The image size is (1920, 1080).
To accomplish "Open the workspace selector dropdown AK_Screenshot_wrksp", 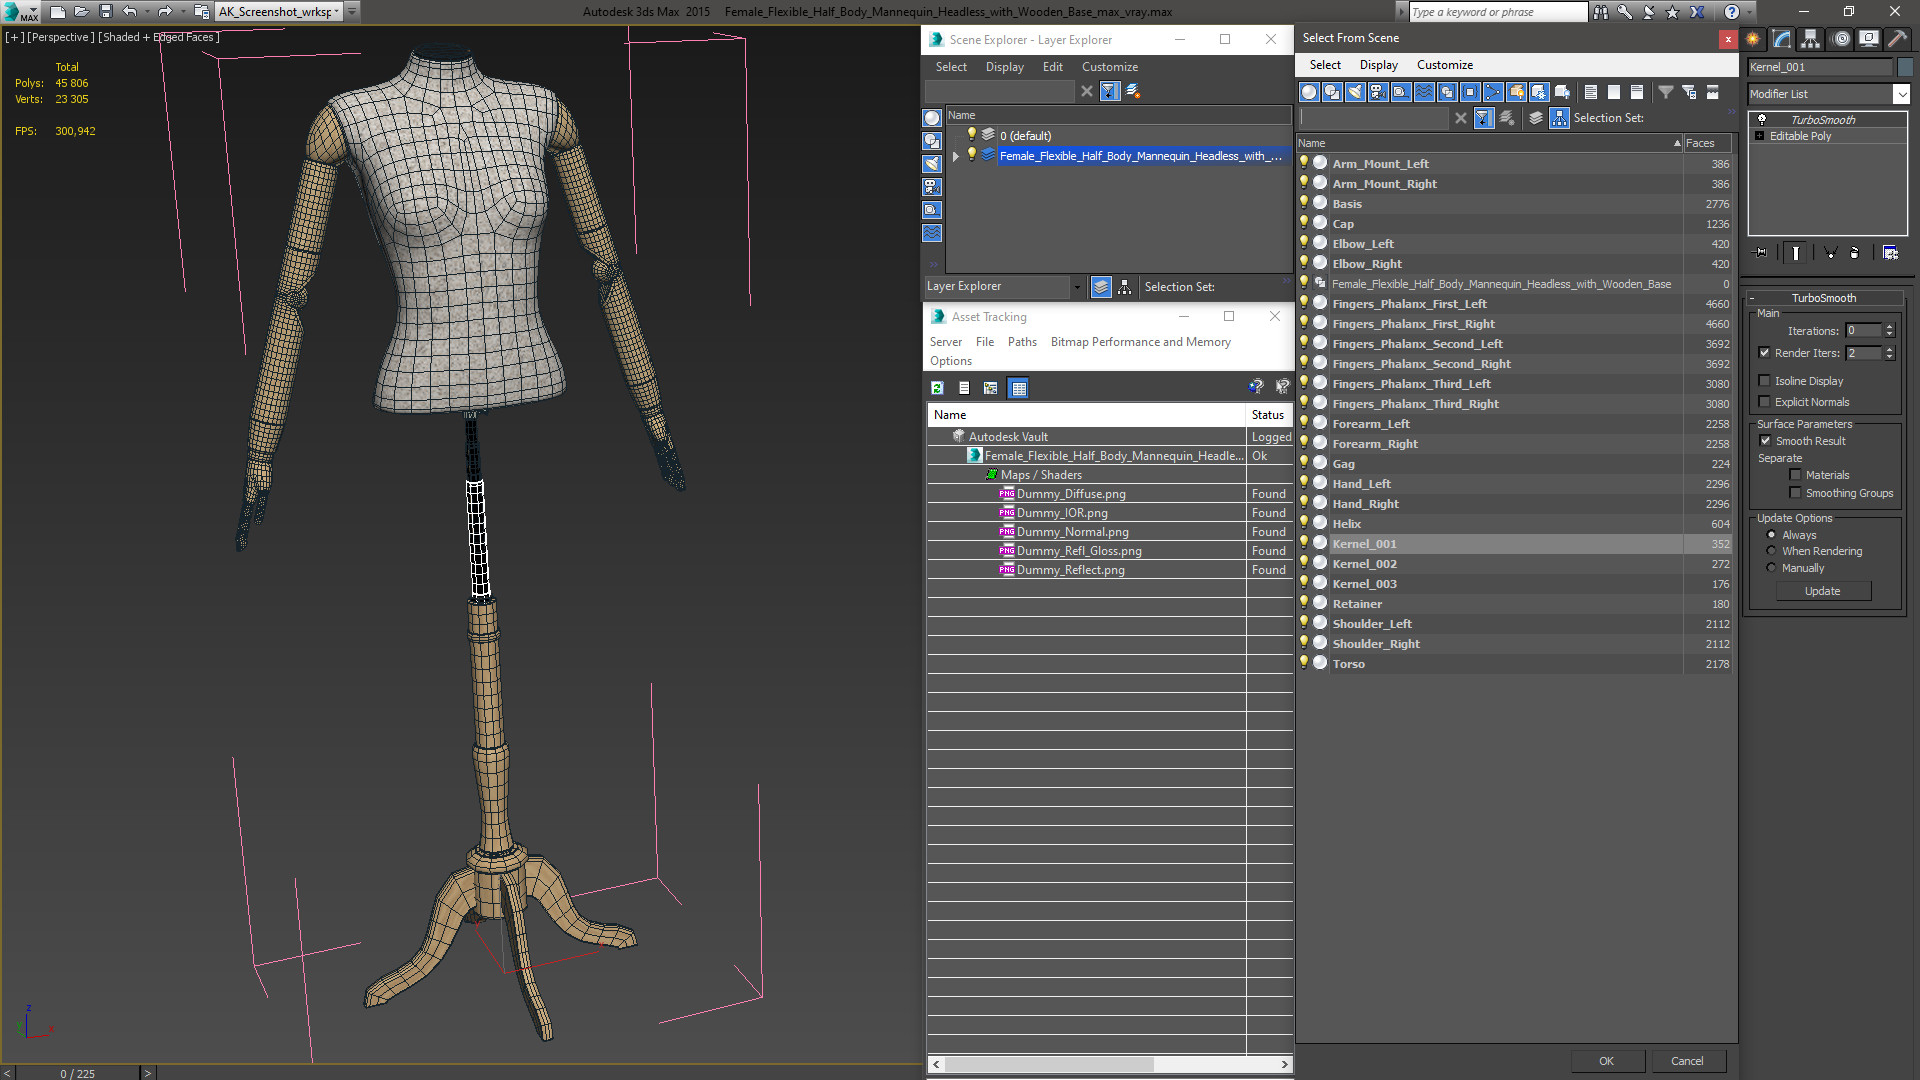I will [337, 12].
